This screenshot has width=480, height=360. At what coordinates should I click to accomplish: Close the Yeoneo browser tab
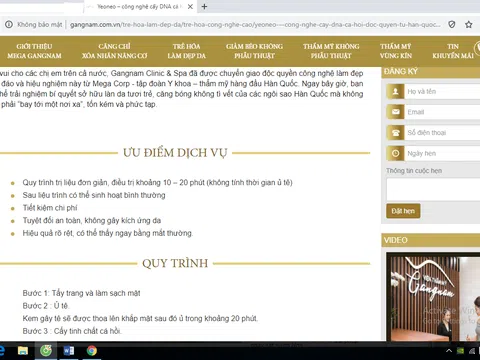pyautogui.click(x=190, y=7)
